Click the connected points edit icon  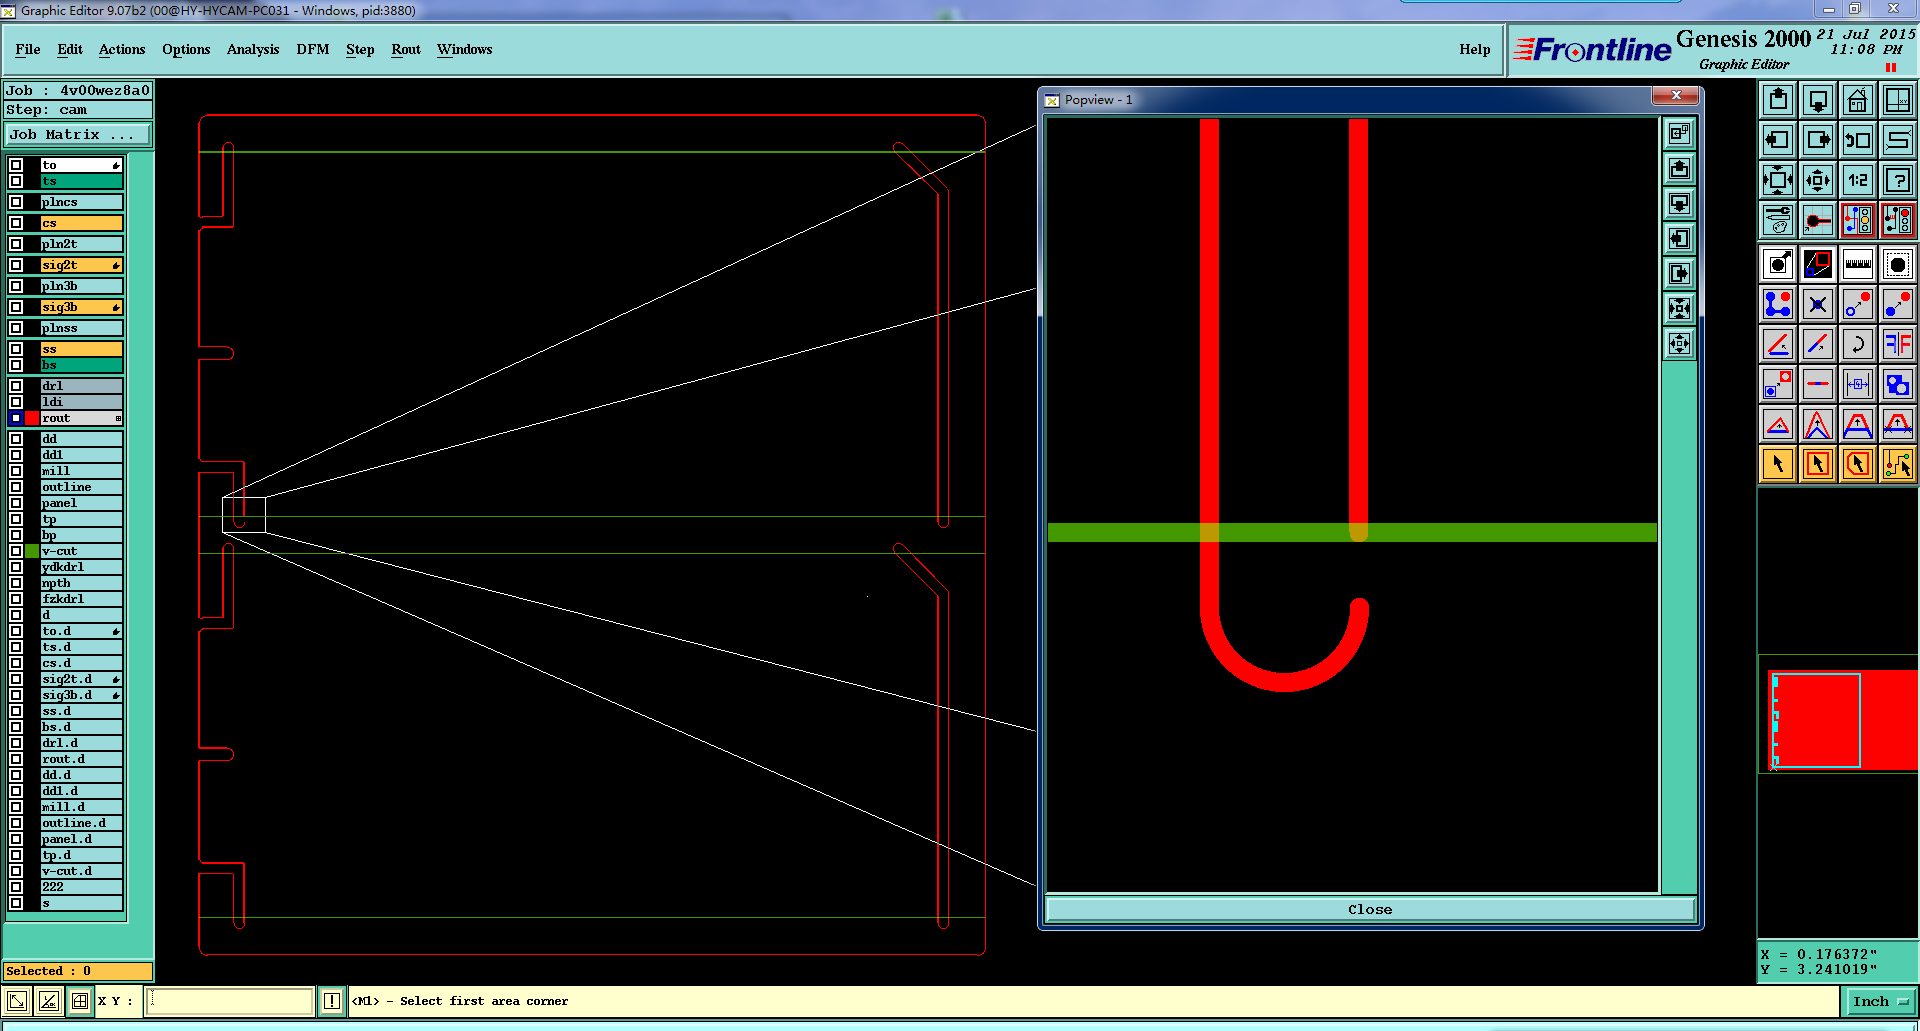tap(1778, 304)
